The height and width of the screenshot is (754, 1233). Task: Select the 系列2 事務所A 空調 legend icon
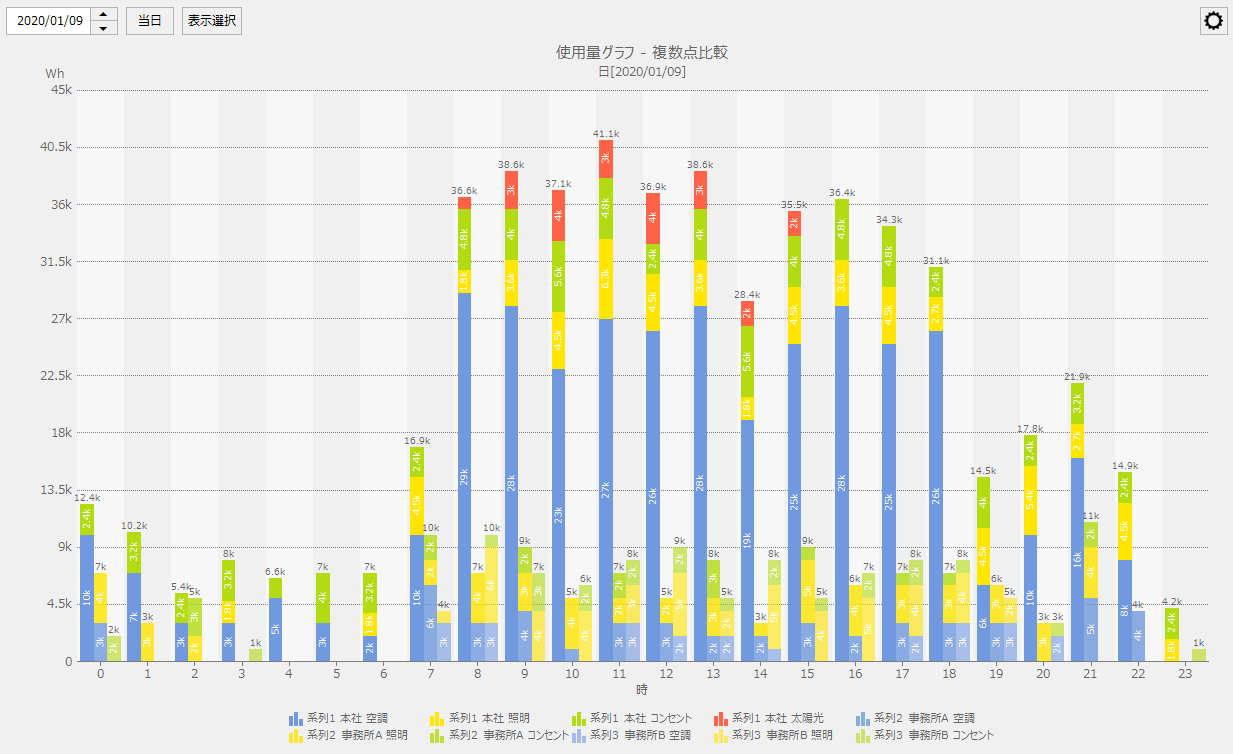[x=864, y=717]
